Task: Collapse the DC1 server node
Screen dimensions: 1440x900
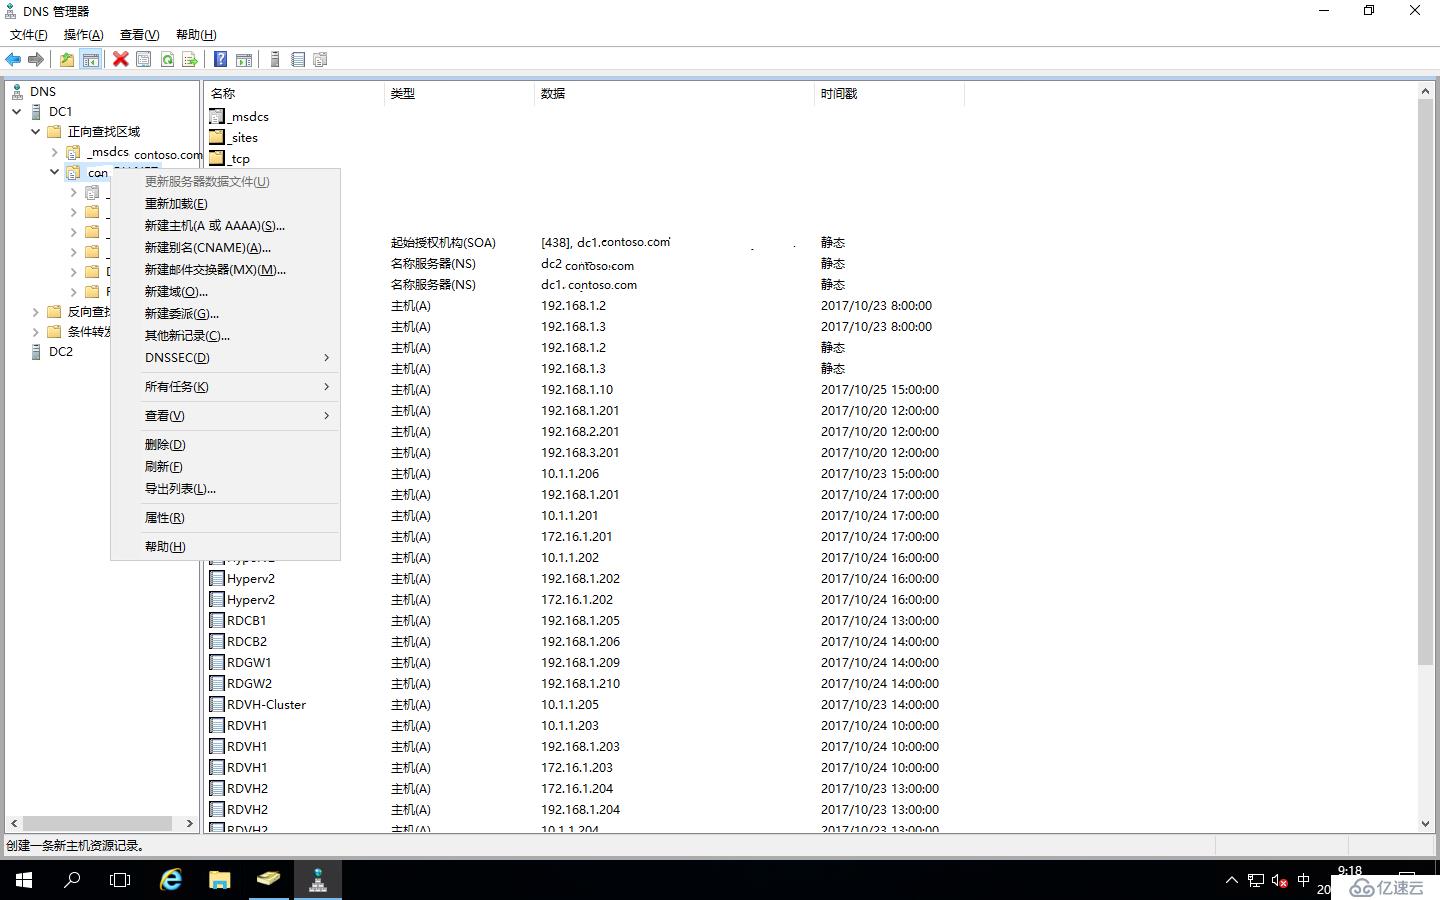Action: click(17, 112)
